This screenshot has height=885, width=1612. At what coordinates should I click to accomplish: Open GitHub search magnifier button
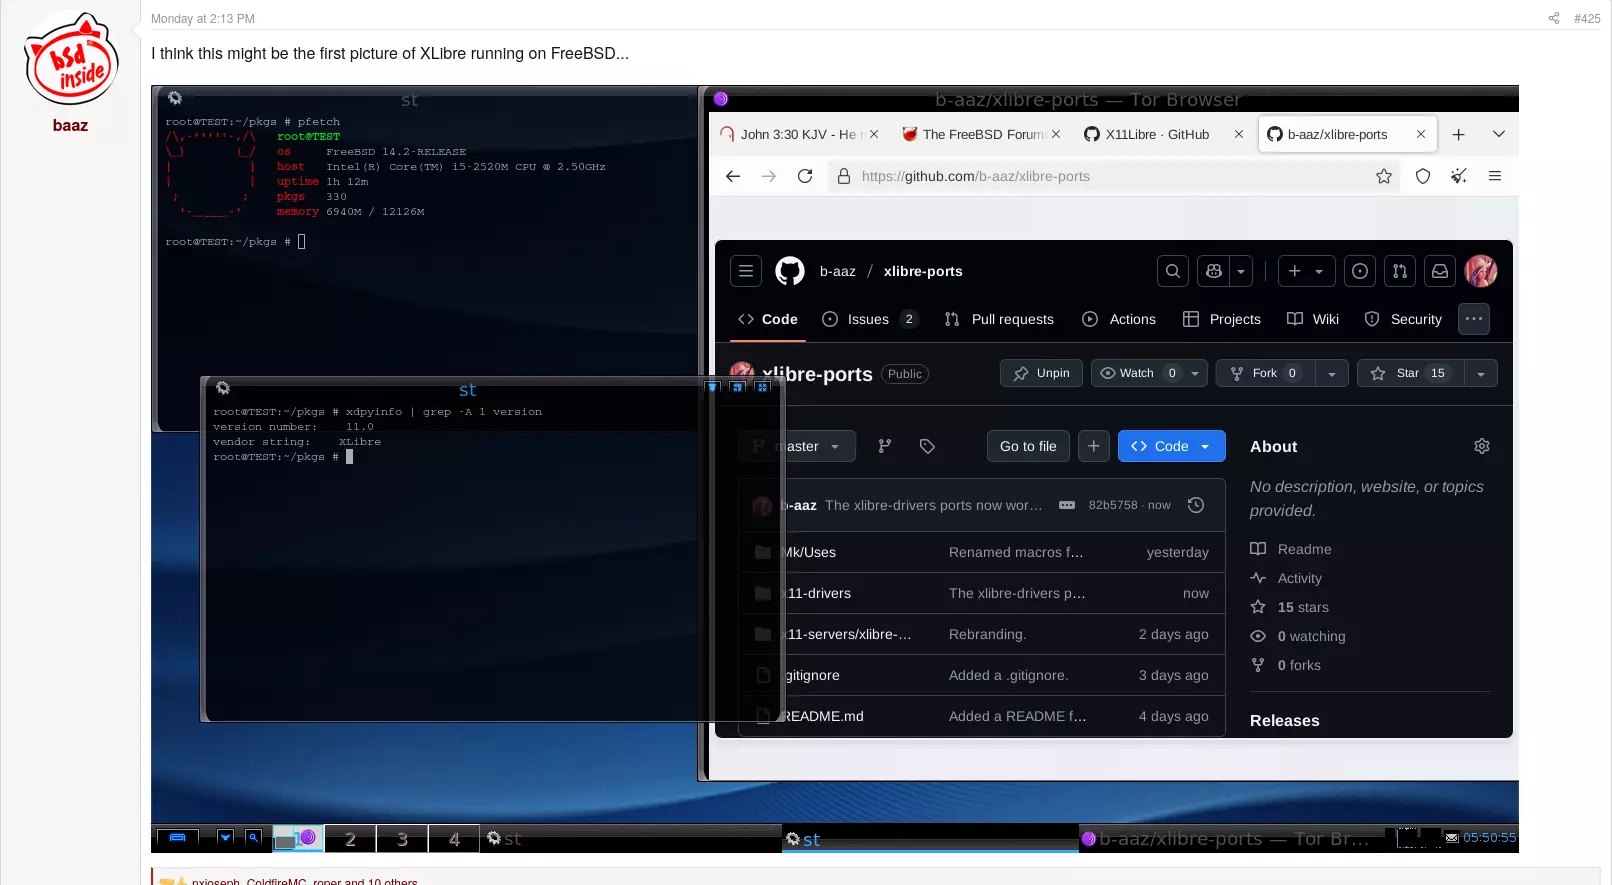[1173, 271]
